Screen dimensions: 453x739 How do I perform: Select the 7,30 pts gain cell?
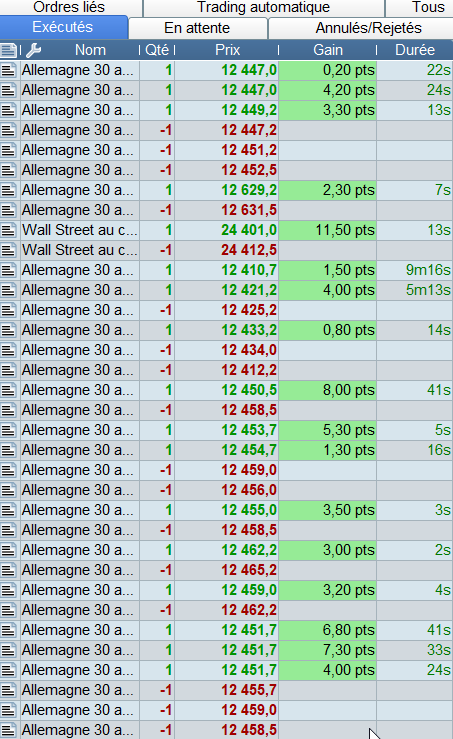point(328,650)
